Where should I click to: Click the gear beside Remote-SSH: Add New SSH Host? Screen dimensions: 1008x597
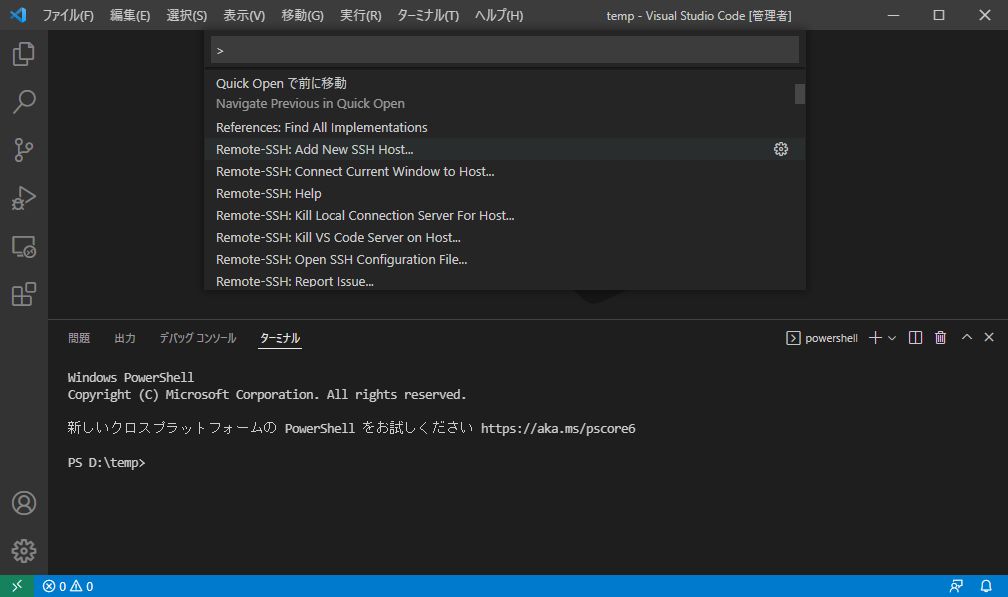[x=781, y=148]
